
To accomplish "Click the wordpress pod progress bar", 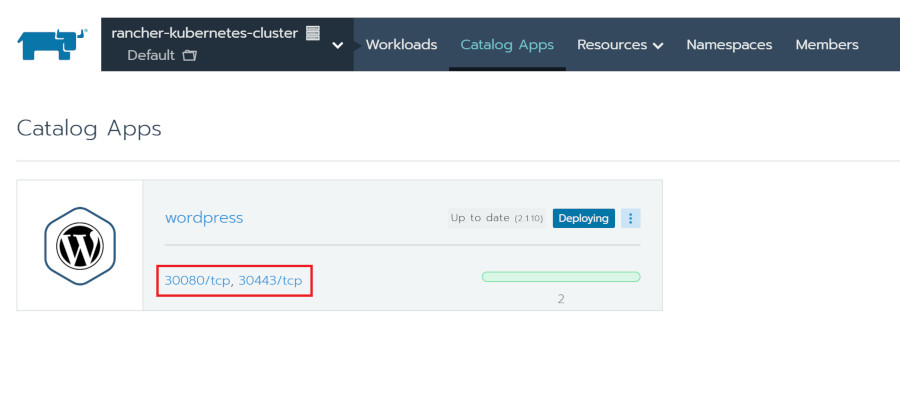I will pyautogui.click(x=561, y=277).
